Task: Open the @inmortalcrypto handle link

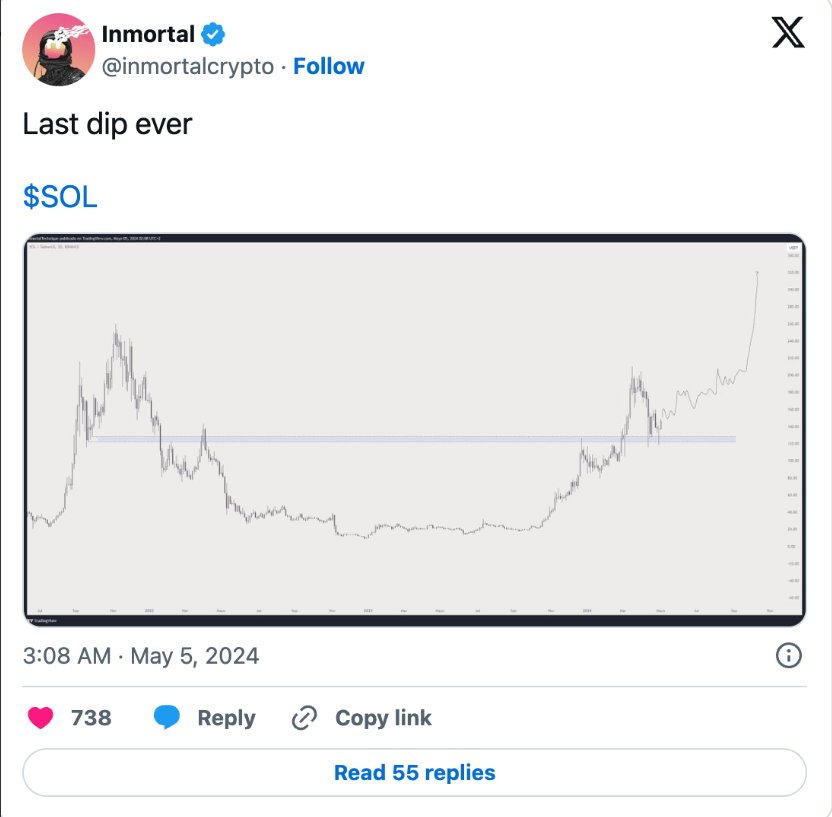Action: 187,67
